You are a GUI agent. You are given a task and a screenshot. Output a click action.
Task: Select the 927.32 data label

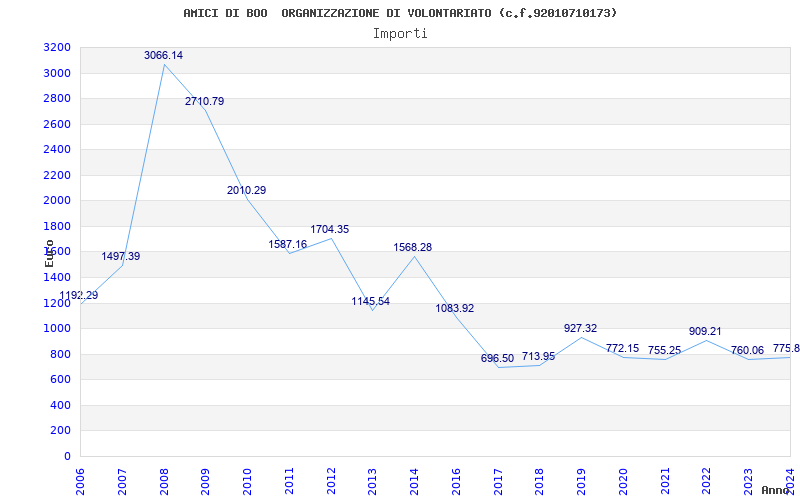pos(580,329)
